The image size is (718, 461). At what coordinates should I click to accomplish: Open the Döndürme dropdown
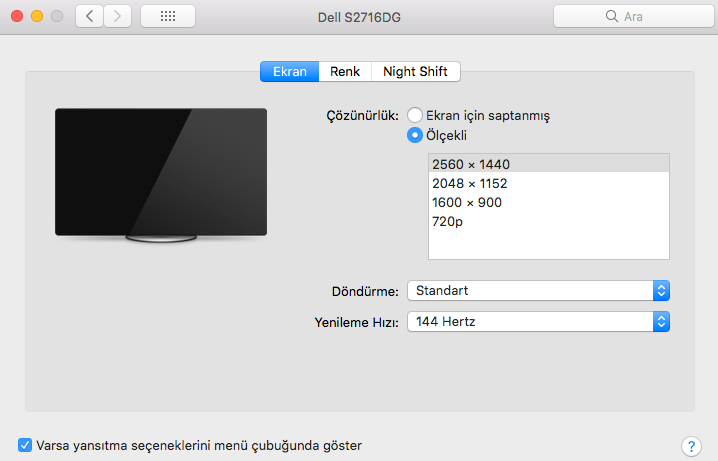click(538, 290)
